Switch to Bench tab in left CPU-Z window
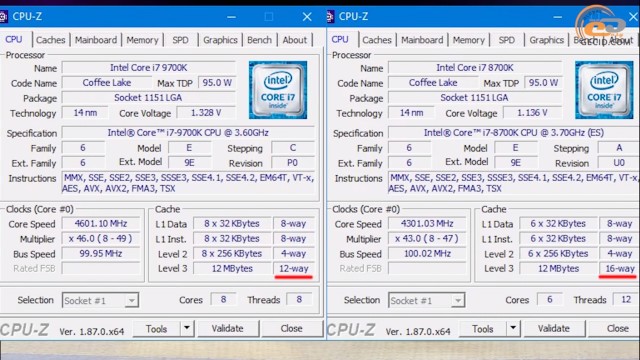 click(260, 40)
